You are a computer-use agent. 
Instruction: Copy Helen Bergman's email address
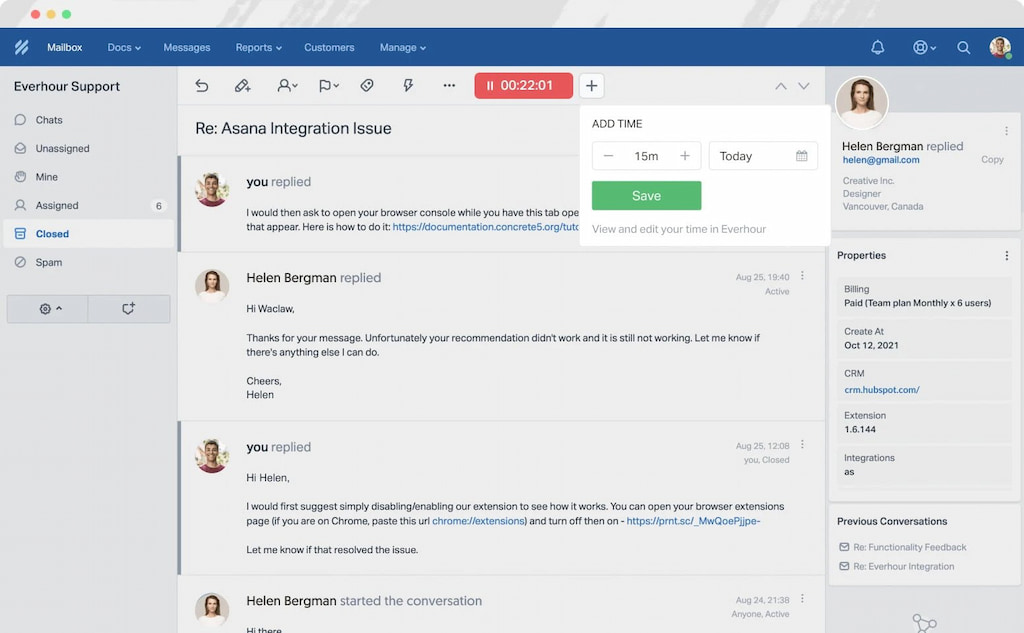pos(992,159)
